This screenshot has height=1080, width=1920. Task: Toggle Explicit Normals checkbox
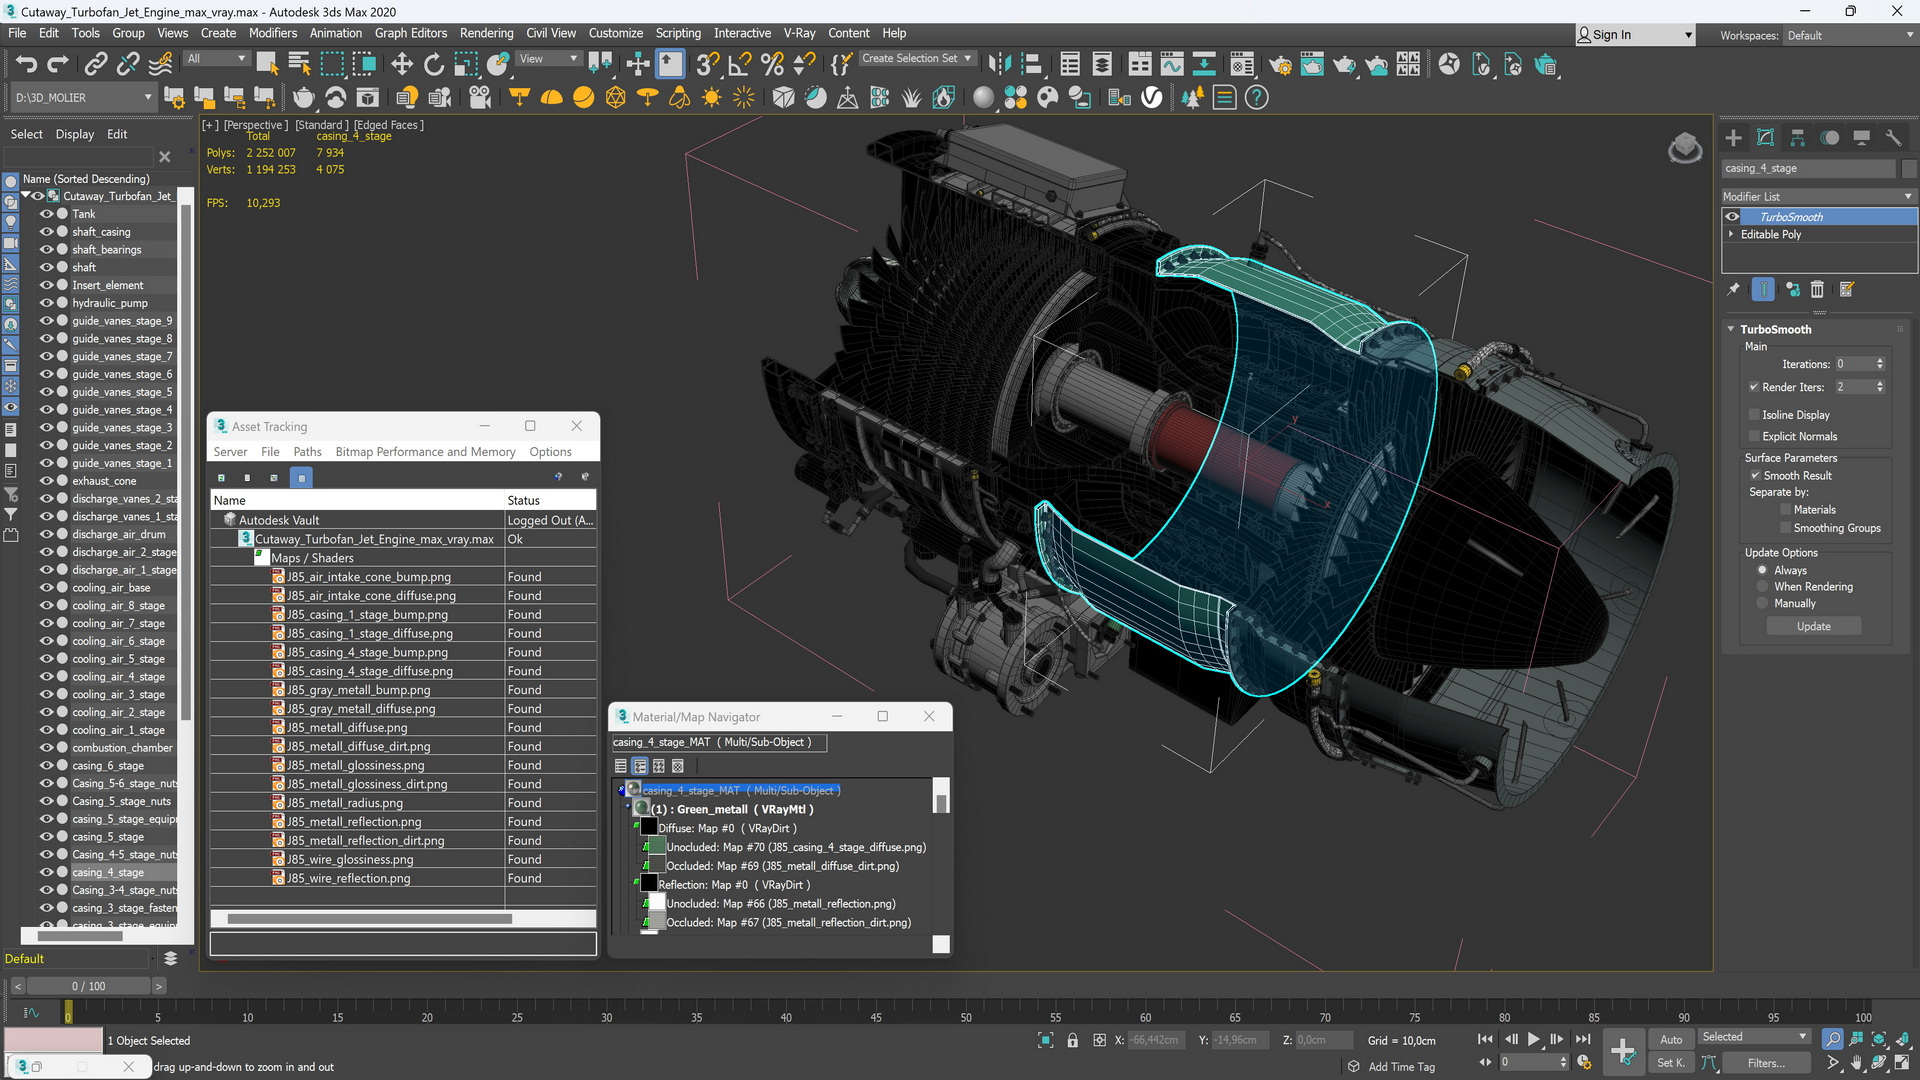click(x=1754, y=436)
